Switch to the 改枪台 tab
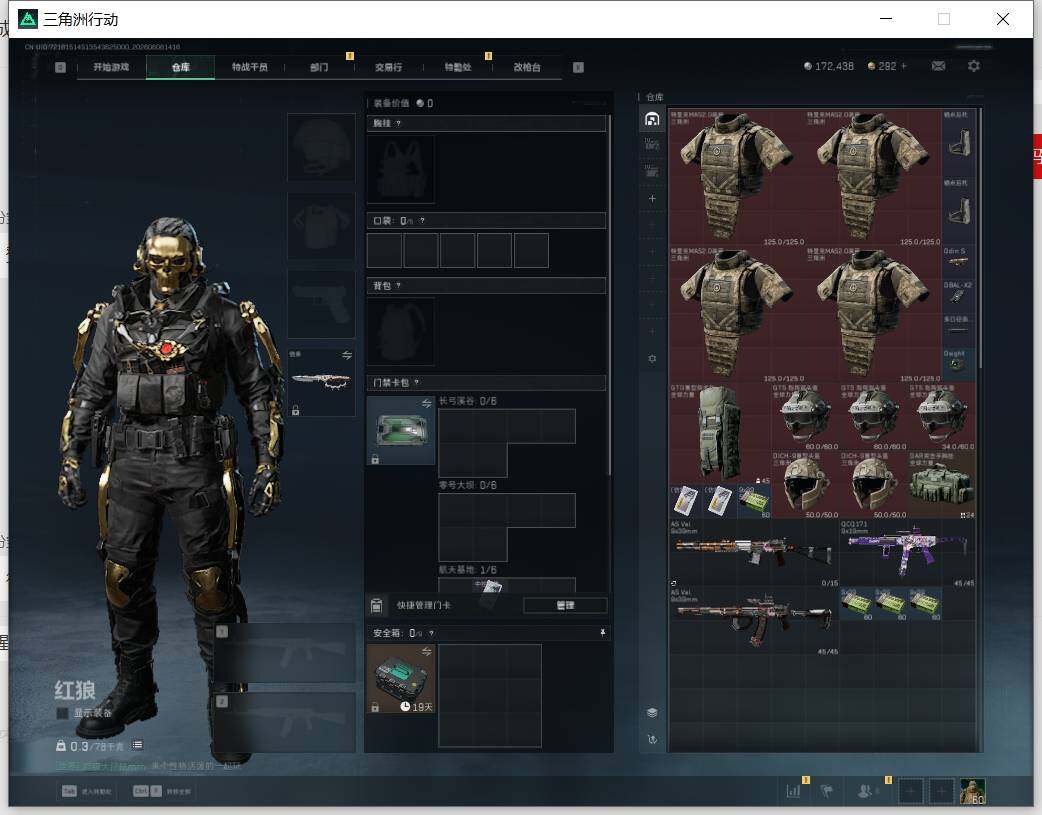This screenshot has width=1042, height=815. click(x=527, y=67)
